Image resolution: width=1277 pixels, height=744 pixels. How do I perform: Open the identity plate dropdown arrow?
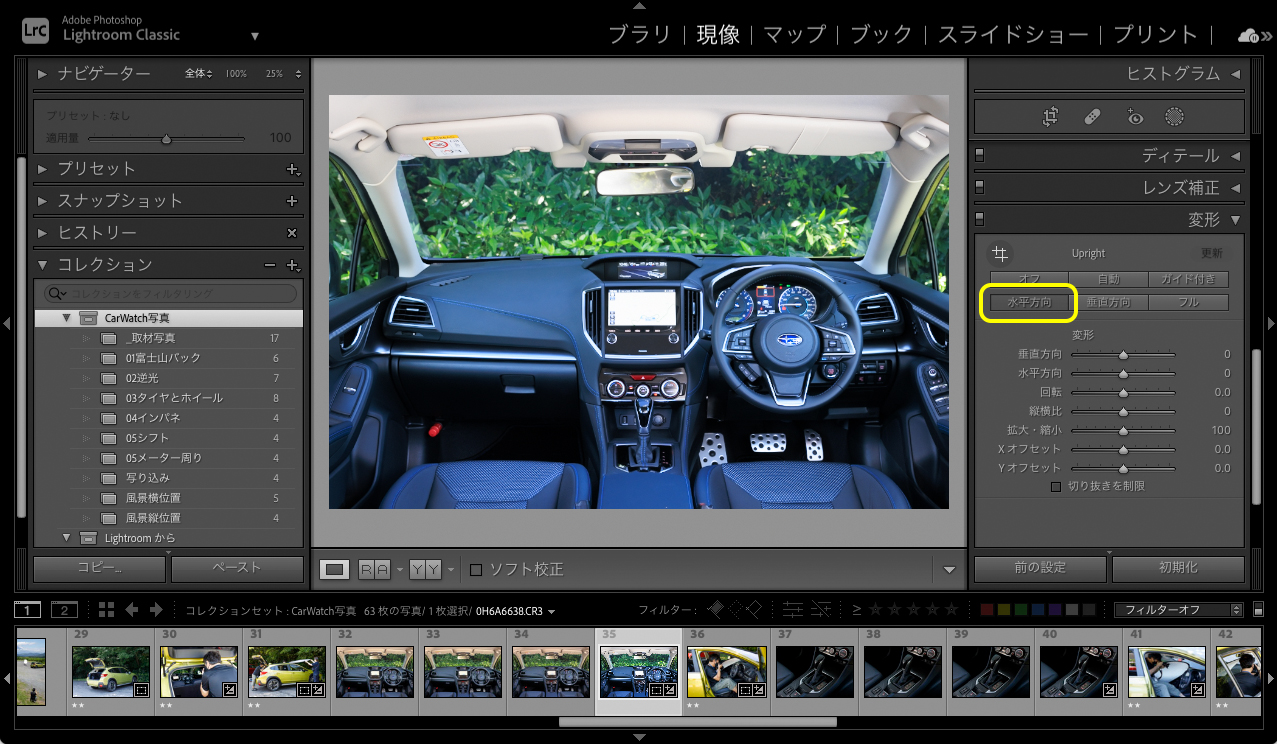(x=255, y=36)
